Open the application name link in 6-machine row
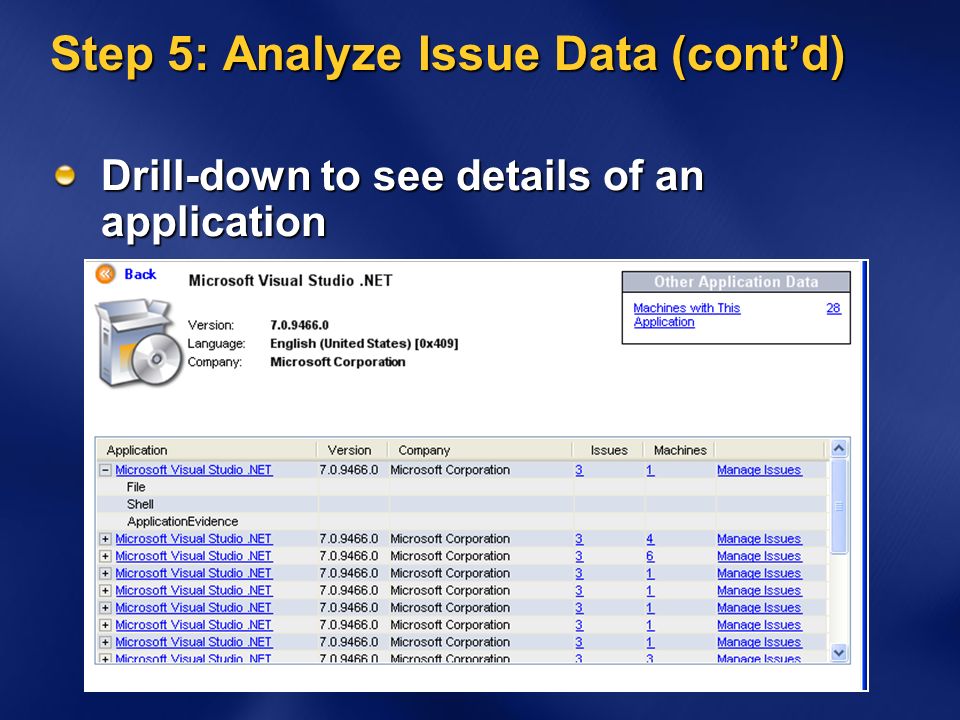This screenshot has width=960, height=720. tap(193, 556)
